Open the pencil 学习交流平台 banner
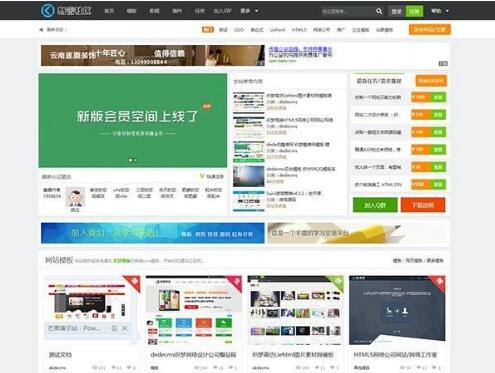 coord(358,233)
